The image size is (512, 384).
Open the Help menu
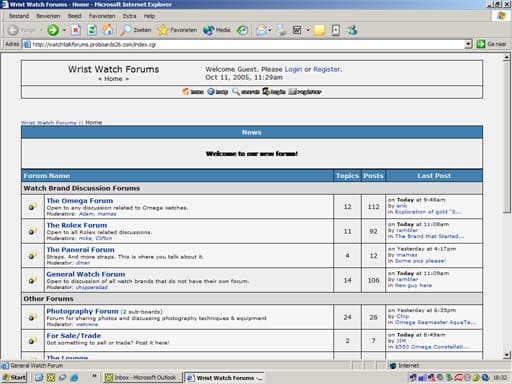[x=149, y=16]
